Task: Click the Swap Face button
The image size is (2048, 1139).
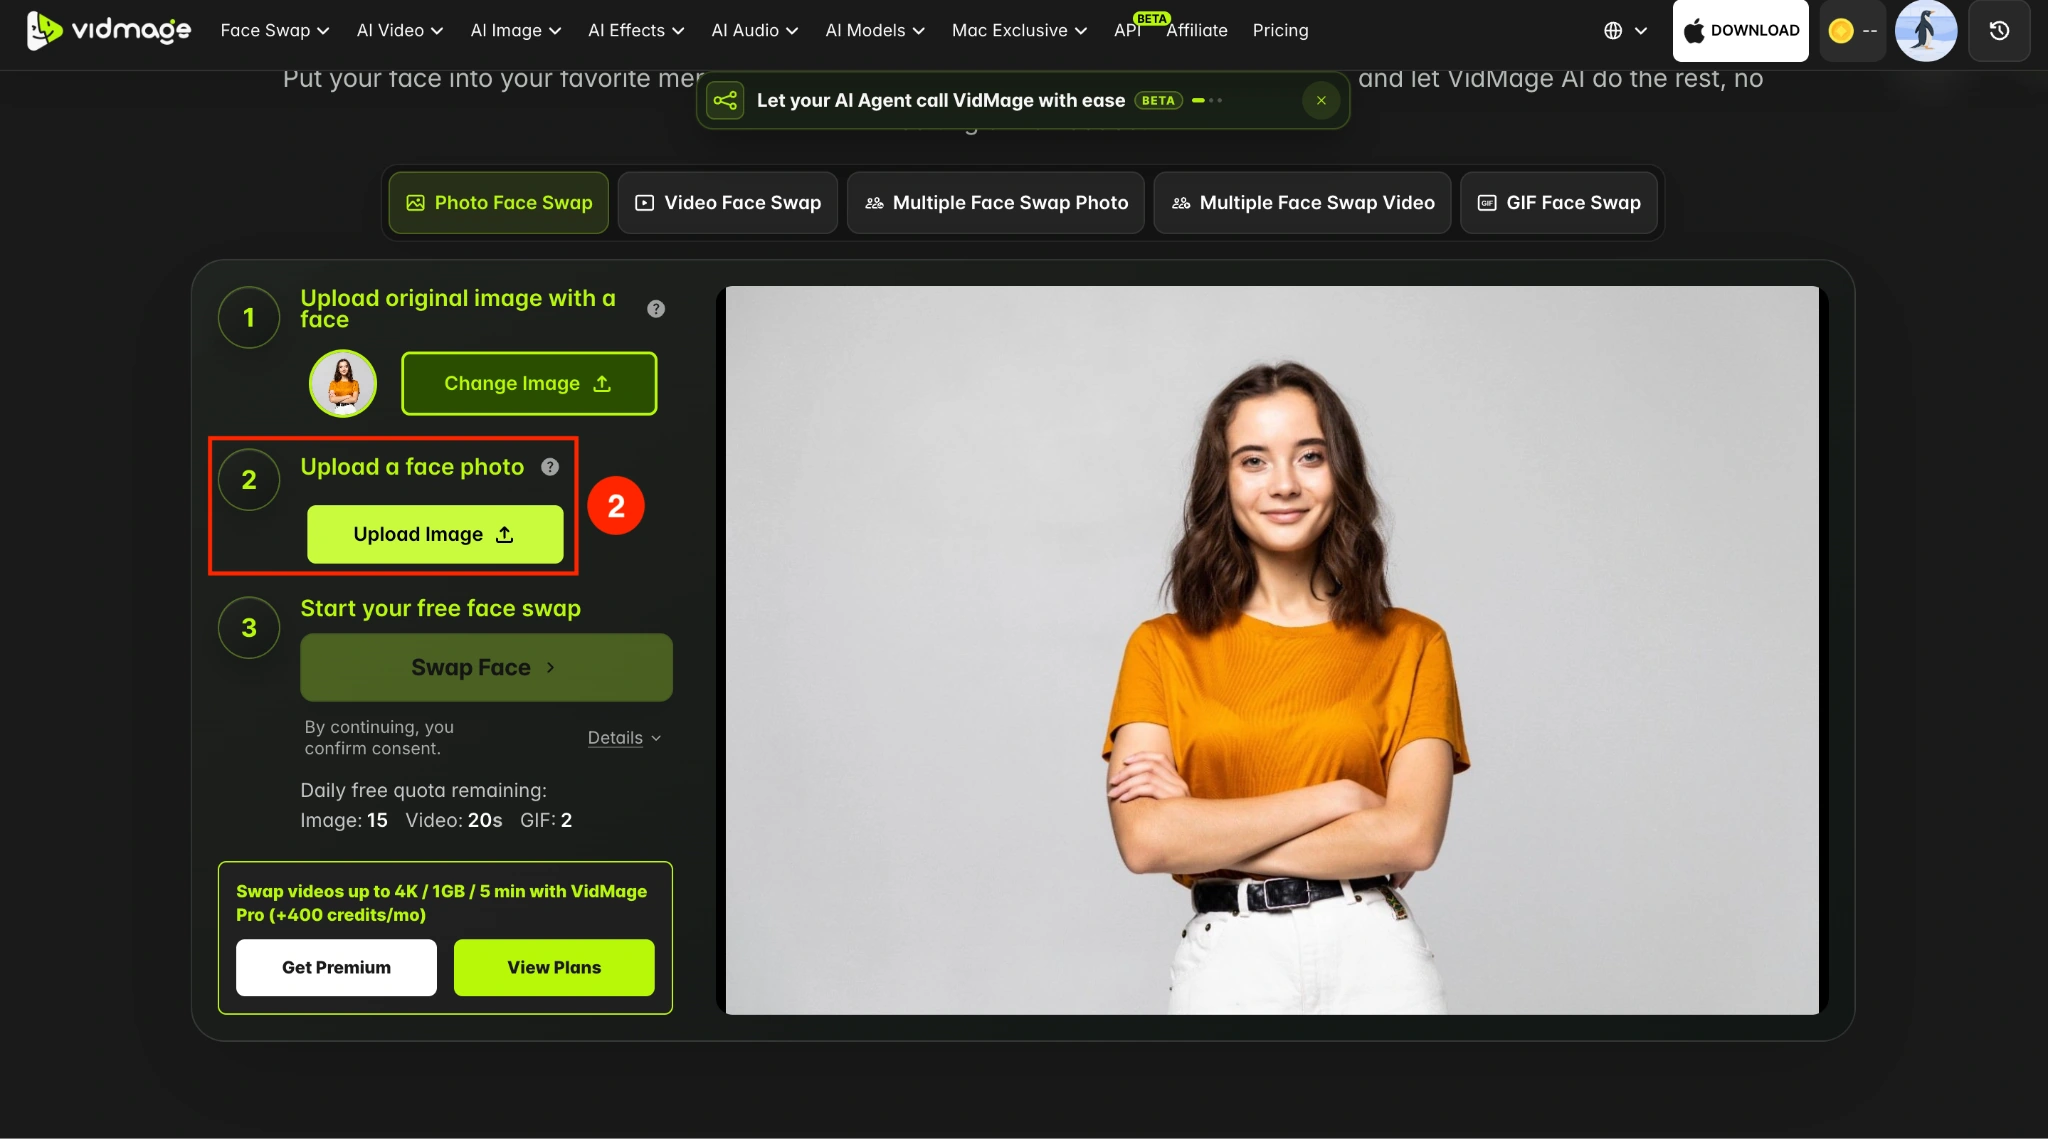Action: tap(486, 667)
